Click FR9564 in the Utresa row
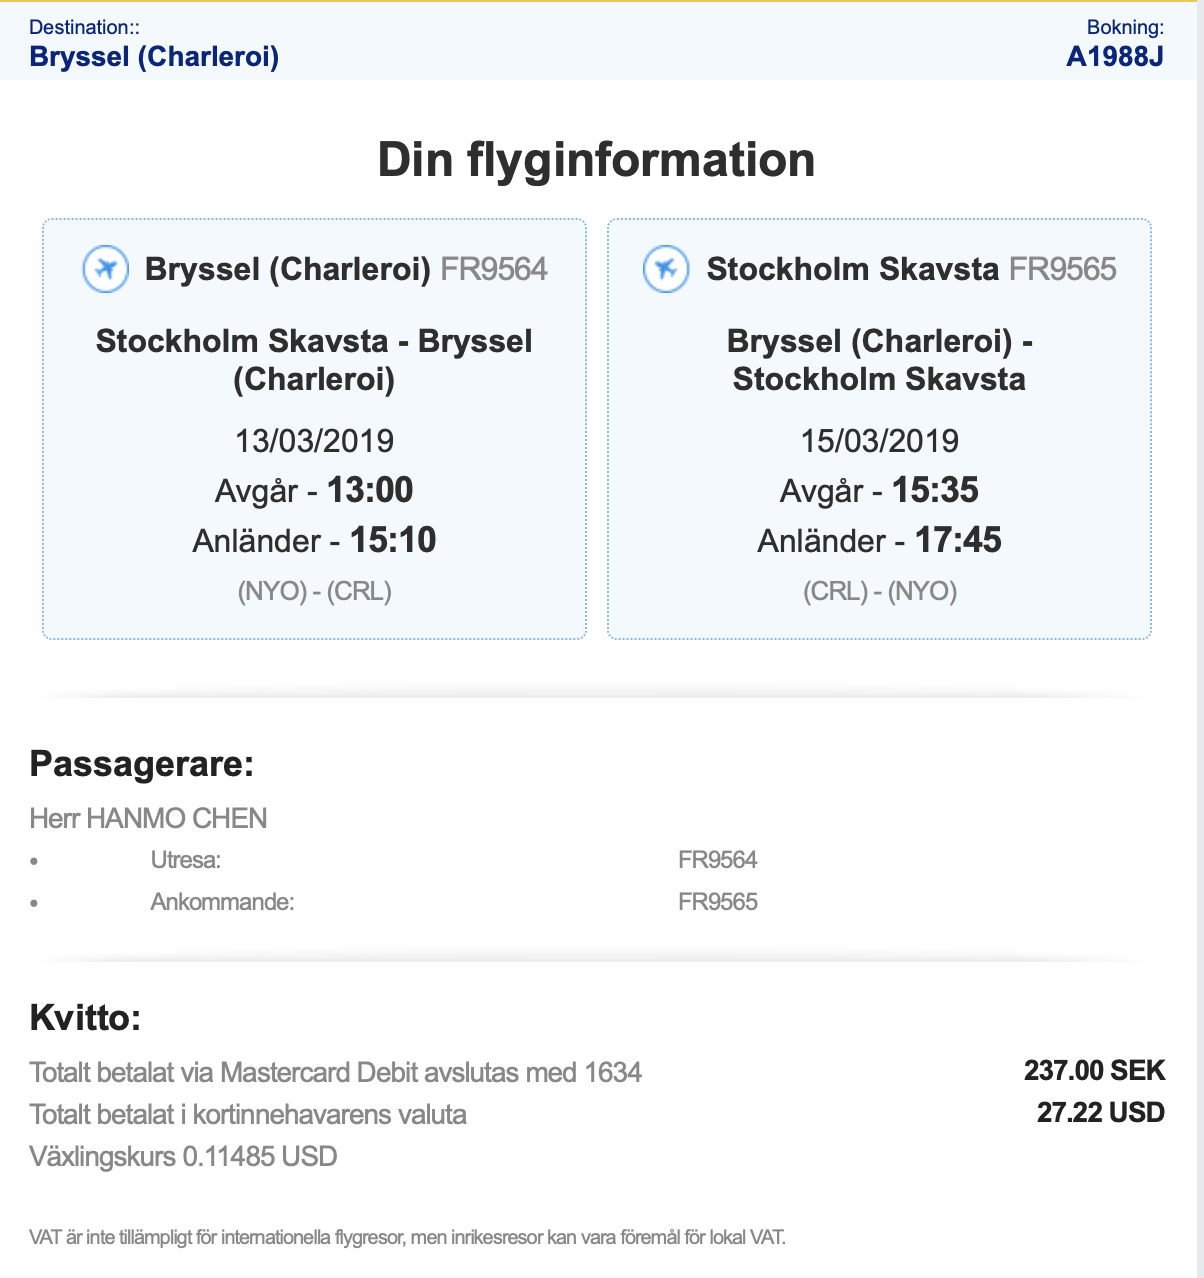Screen dimensions: 1204x1278 (718, 860)
